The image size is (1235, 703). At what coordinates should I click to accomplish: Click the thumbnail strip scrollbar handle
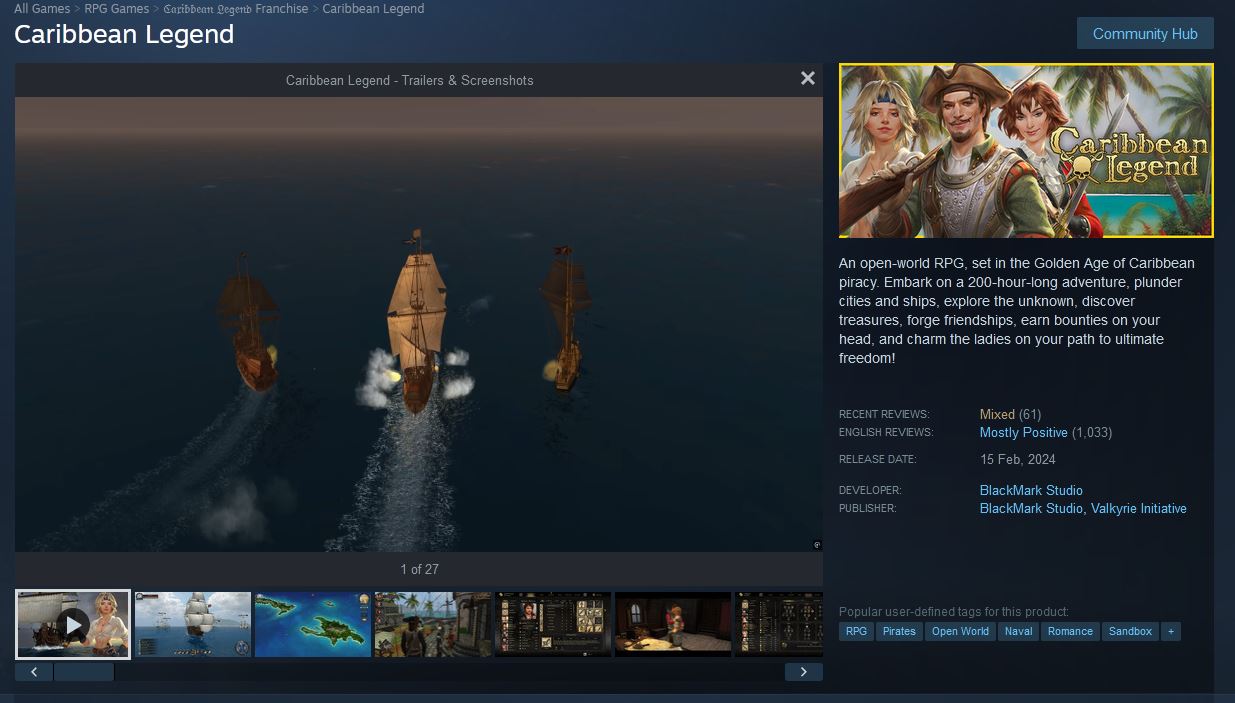(84, 672)
